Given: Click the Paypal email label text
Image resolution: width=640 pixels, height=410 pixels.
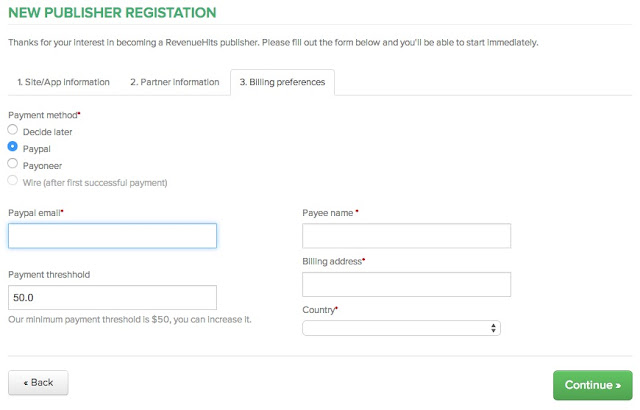Looking at the screenshot, I should [x=35, y=213].
